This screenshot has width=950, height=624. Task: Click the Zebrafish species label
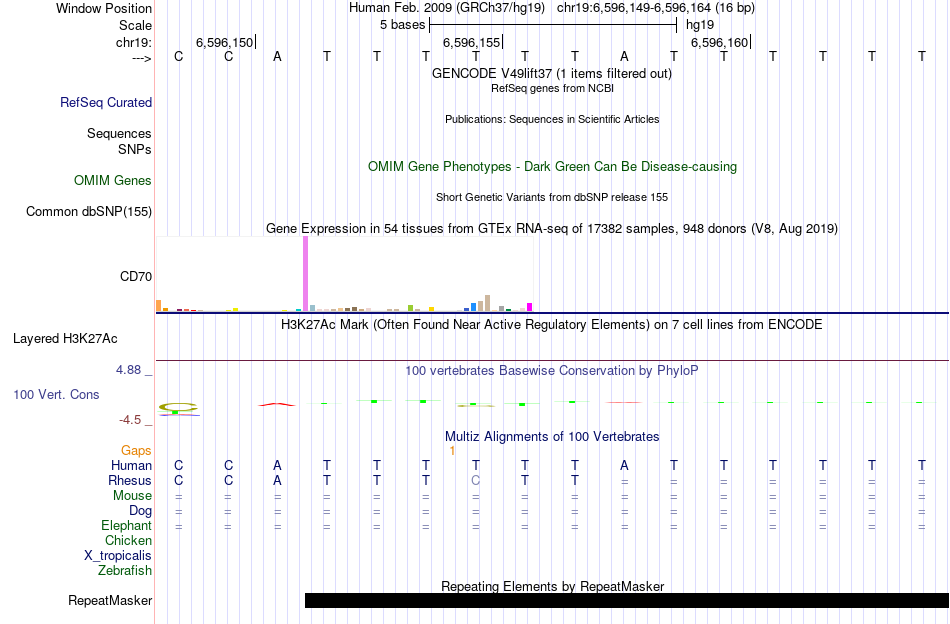coord(125,570)
